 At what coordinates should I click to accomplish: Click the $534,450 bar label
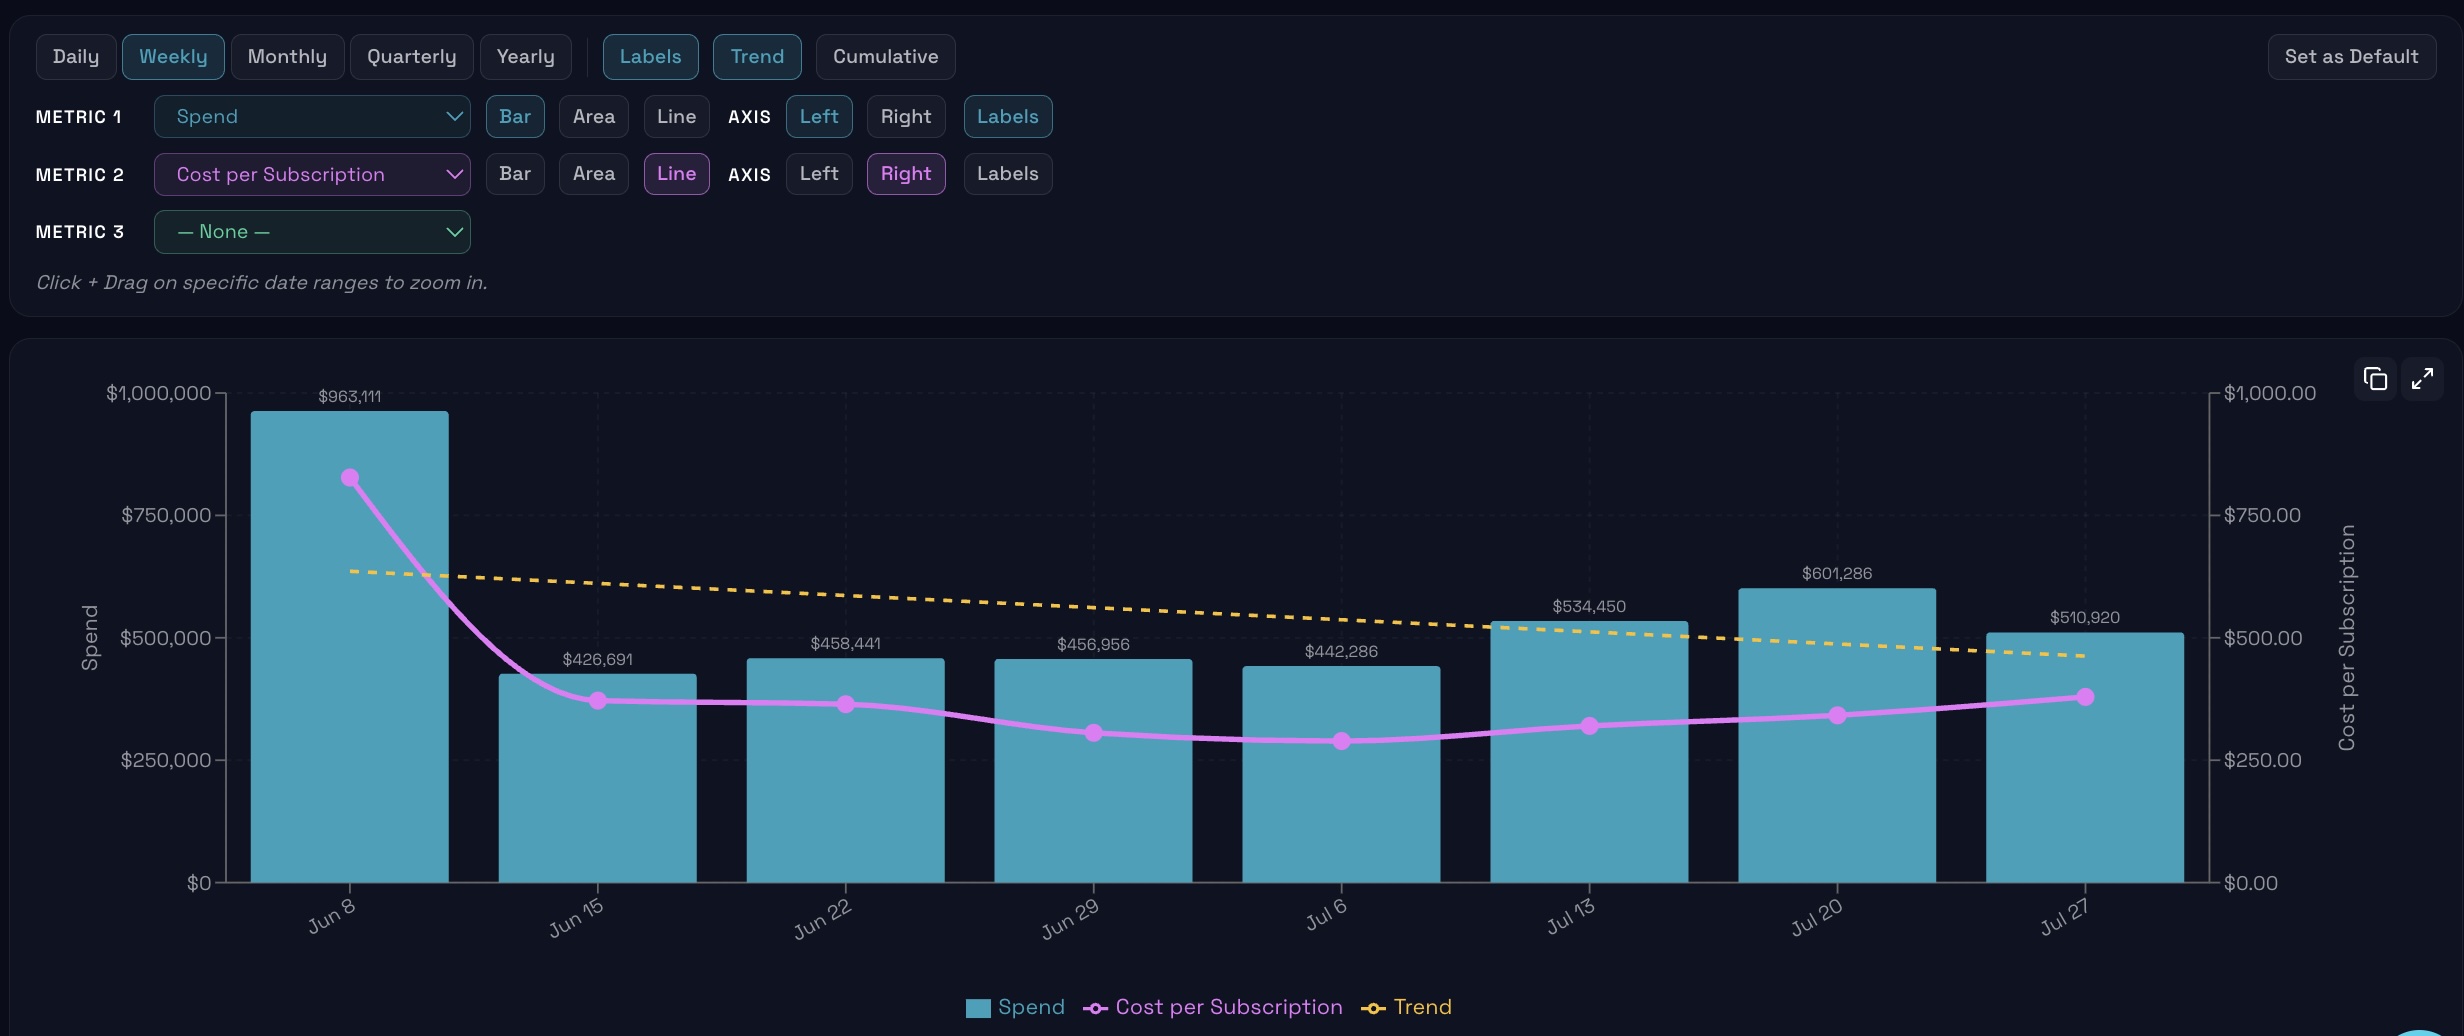[x=1589, y=607]
